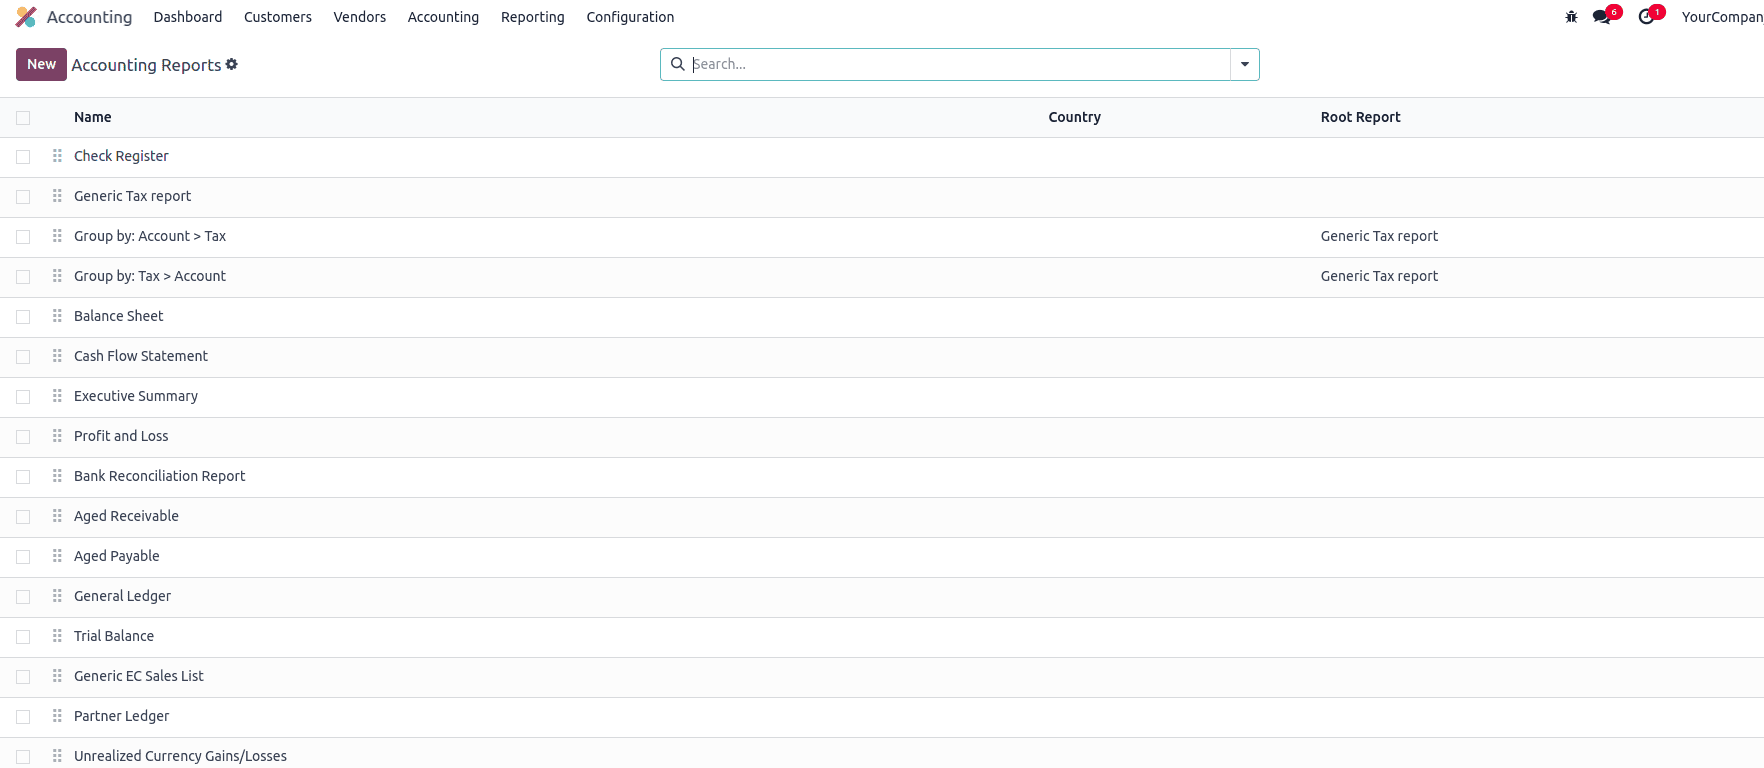Select the Balance Sheet row checkbox
The width and height of the screenshot is (1764, 768).
coord(23,317)
